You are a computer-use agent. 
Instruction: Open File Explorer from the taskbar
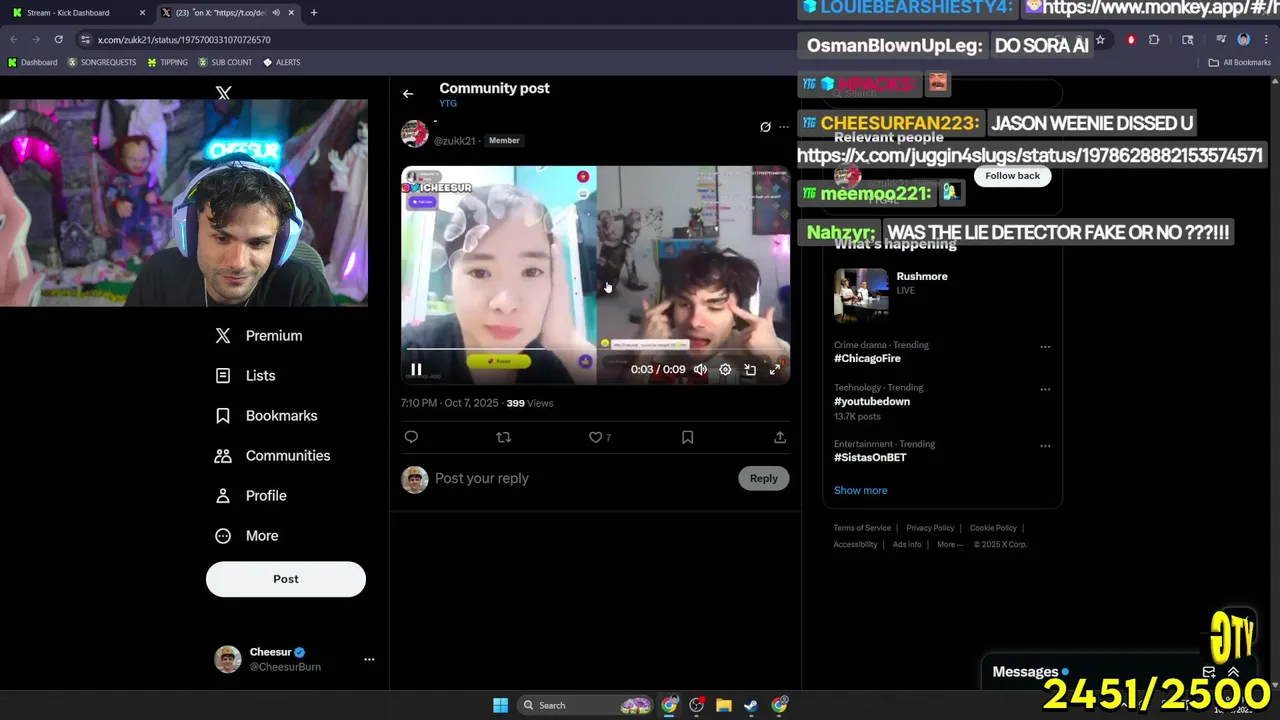pos(724,705)
